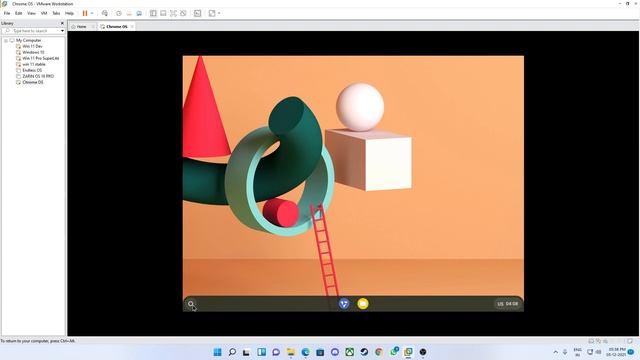This screenshot has height=360, width=640.
Task: Open the console view toolbar icon
Action: 198,13
